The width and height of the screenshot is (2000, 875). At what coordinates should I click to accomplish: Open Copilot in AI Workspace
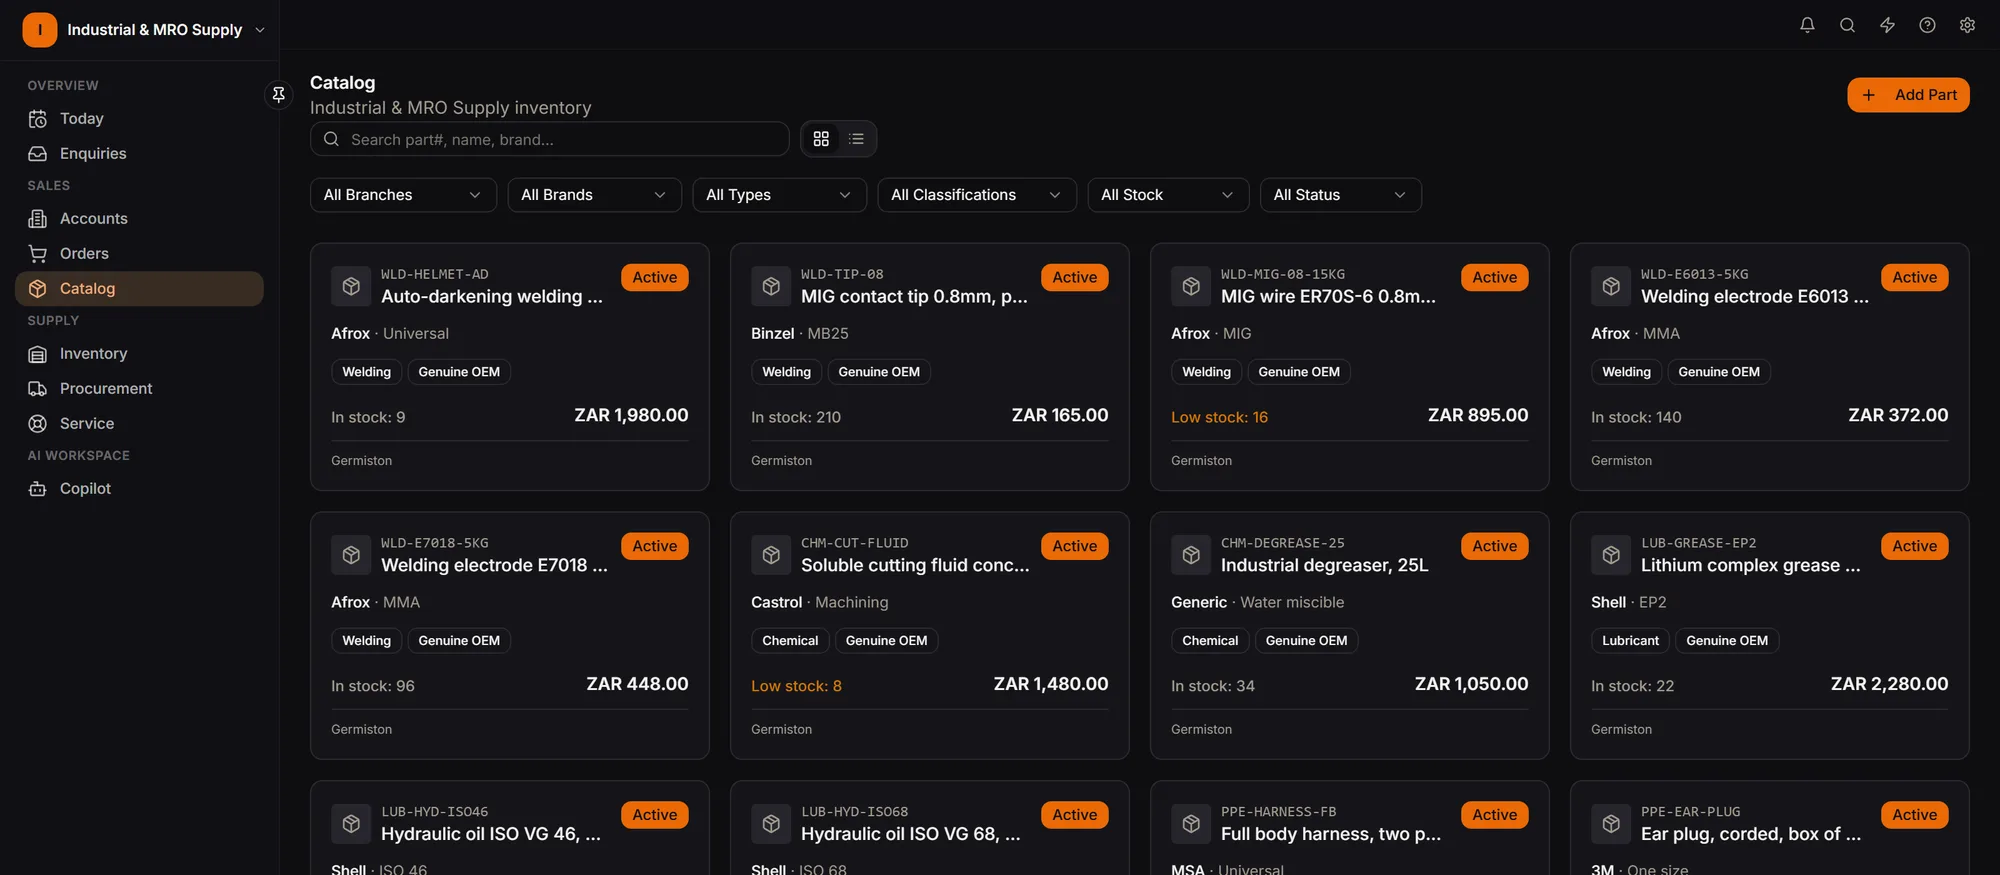[x=139, y=489]
